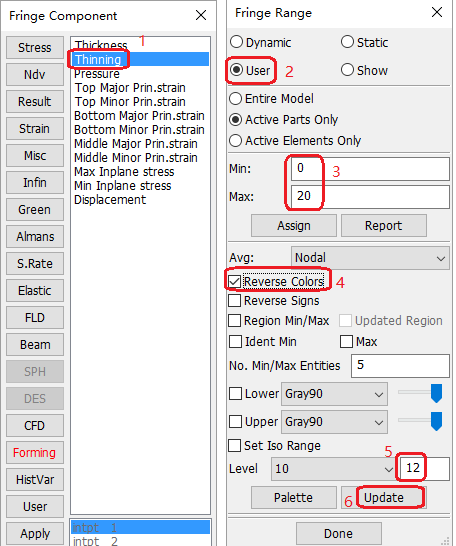Open the Upper Gray90 color dropdown
Viewport: 456px width, 546px height.
(x=334, y=422)
